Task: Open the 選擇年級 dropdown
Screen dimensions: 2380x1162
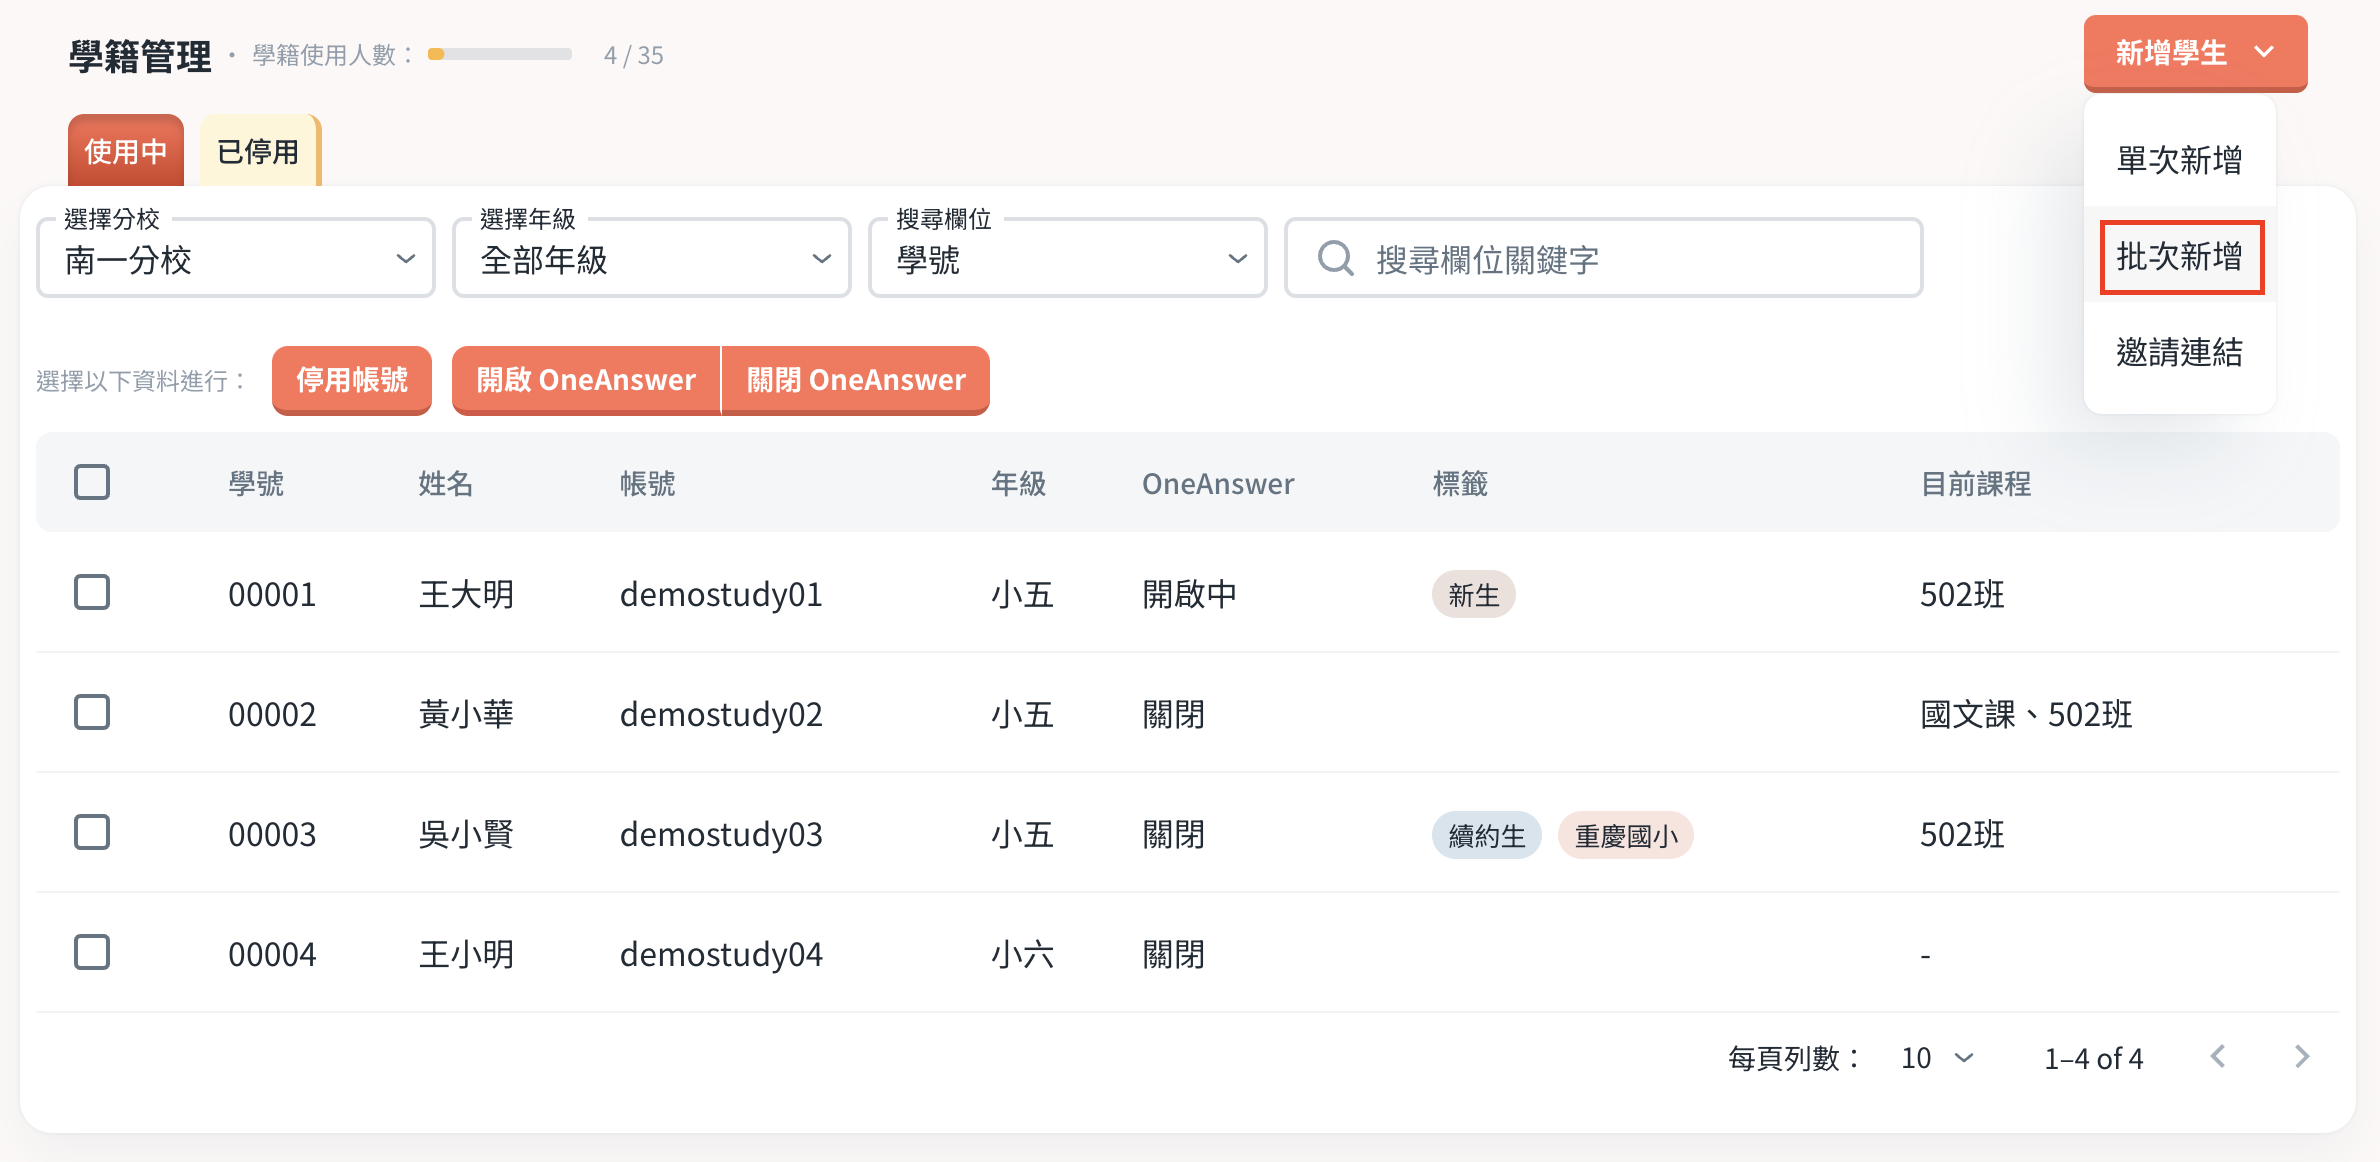Action: (652, 258)
